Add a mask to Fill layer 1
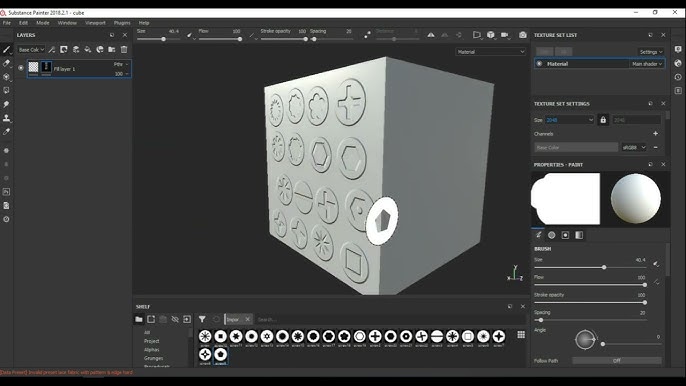 64,50
